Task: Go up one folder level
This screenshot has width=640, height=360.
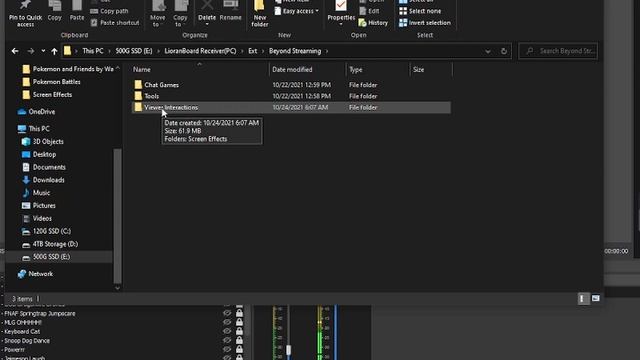Action: click(54, 51)
